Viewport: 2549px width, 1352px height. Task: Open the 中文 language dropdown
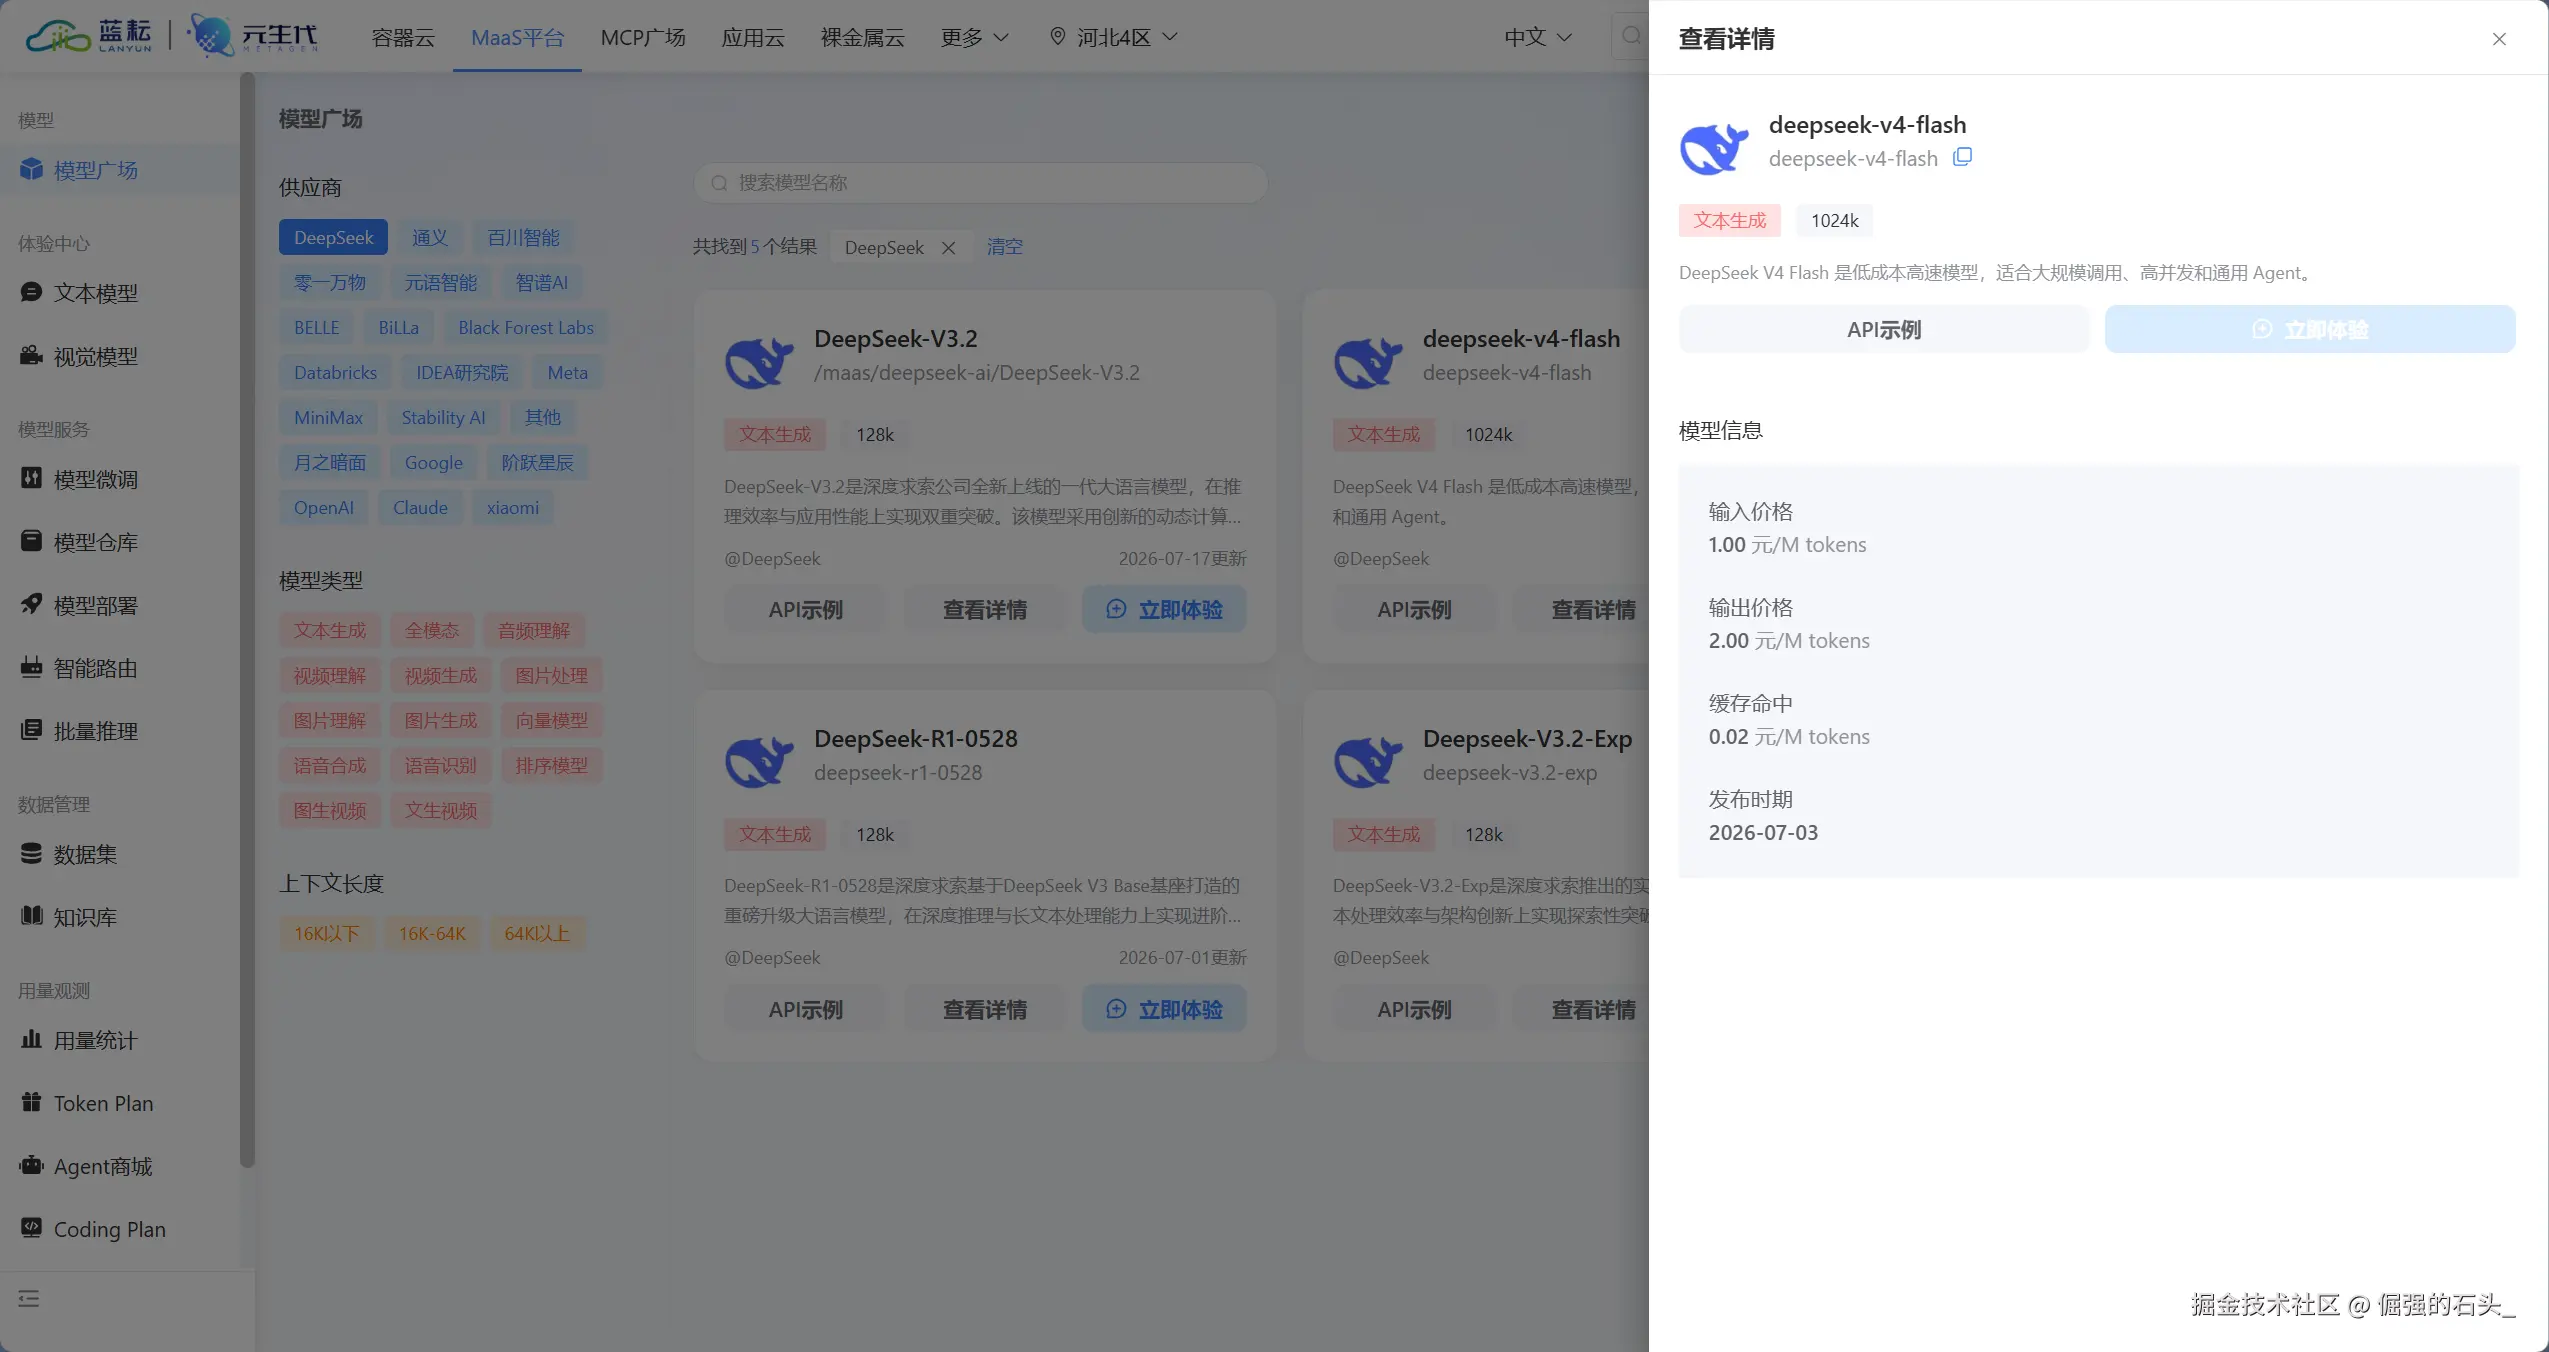(1538, 37)
